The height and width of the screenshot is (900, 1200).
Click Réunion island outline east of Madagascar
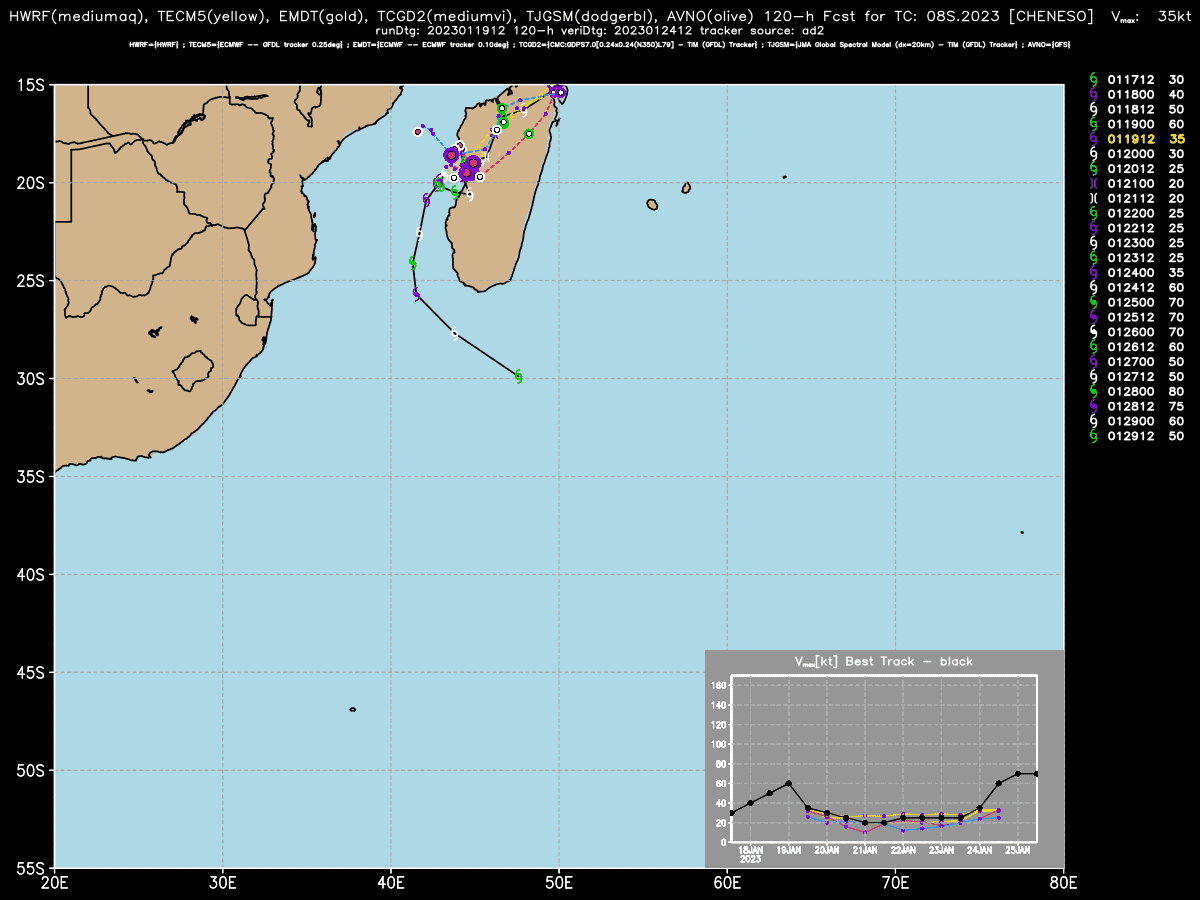pyautogui.click(x=652, y=205)
